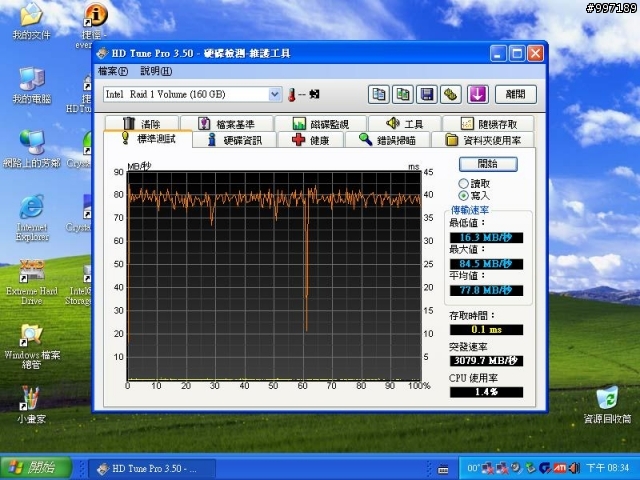The image size is (640, 480).
Task: Click the save floppy disk toolbar icon
Action: pyautogui.click(x=427, y=95)
